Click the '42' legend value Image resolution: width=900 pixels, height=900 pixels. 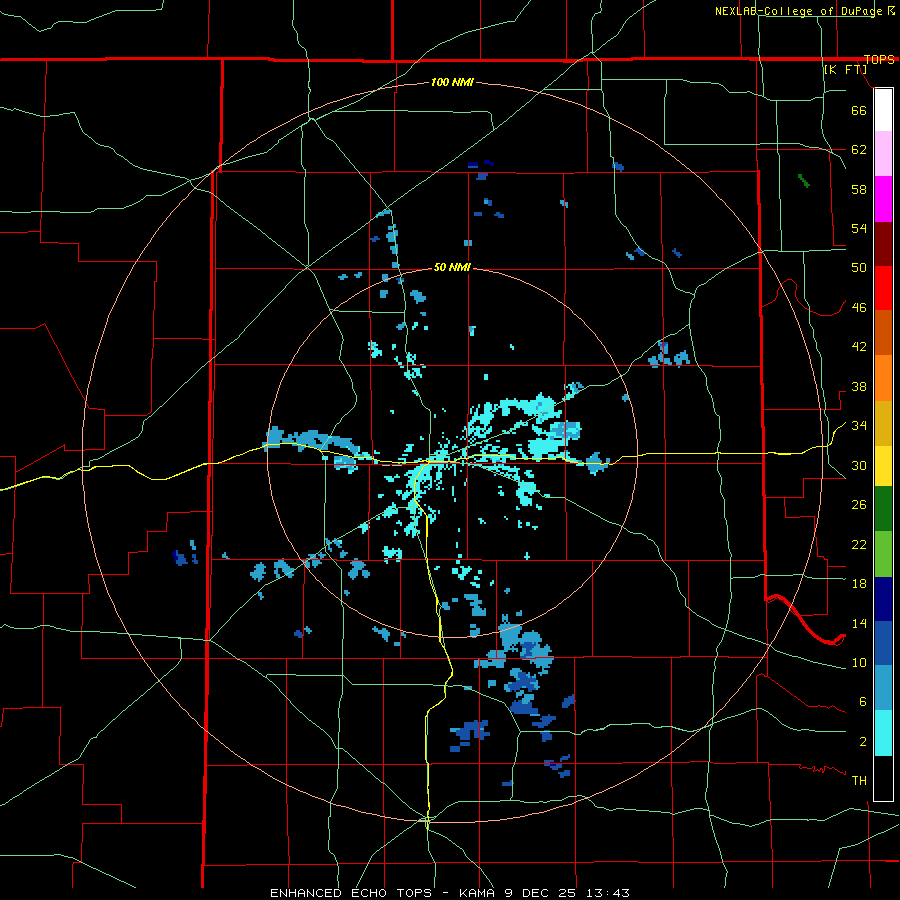click(x=859, y=347)
